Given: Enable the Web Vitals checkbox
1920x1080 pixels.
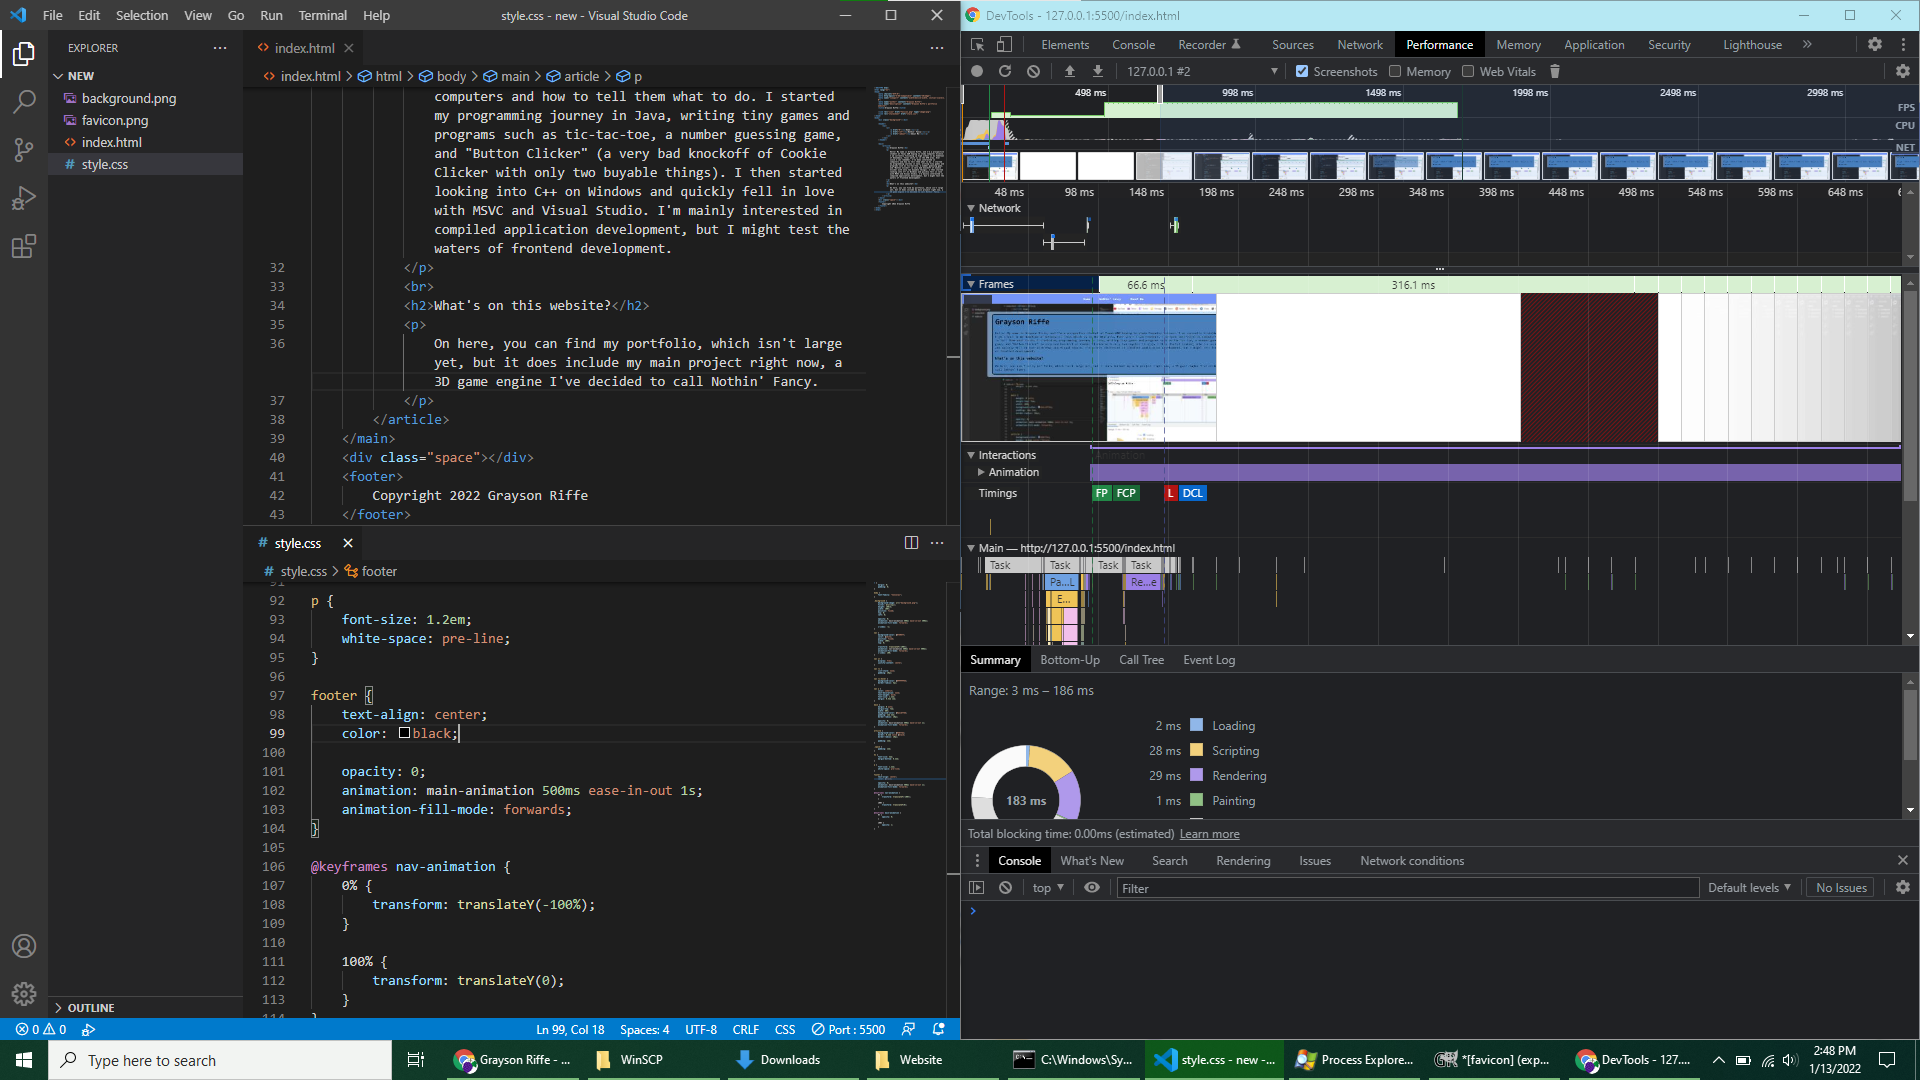Looking at the screenshot, I should pyautogui.click(x=1468, y=71).
